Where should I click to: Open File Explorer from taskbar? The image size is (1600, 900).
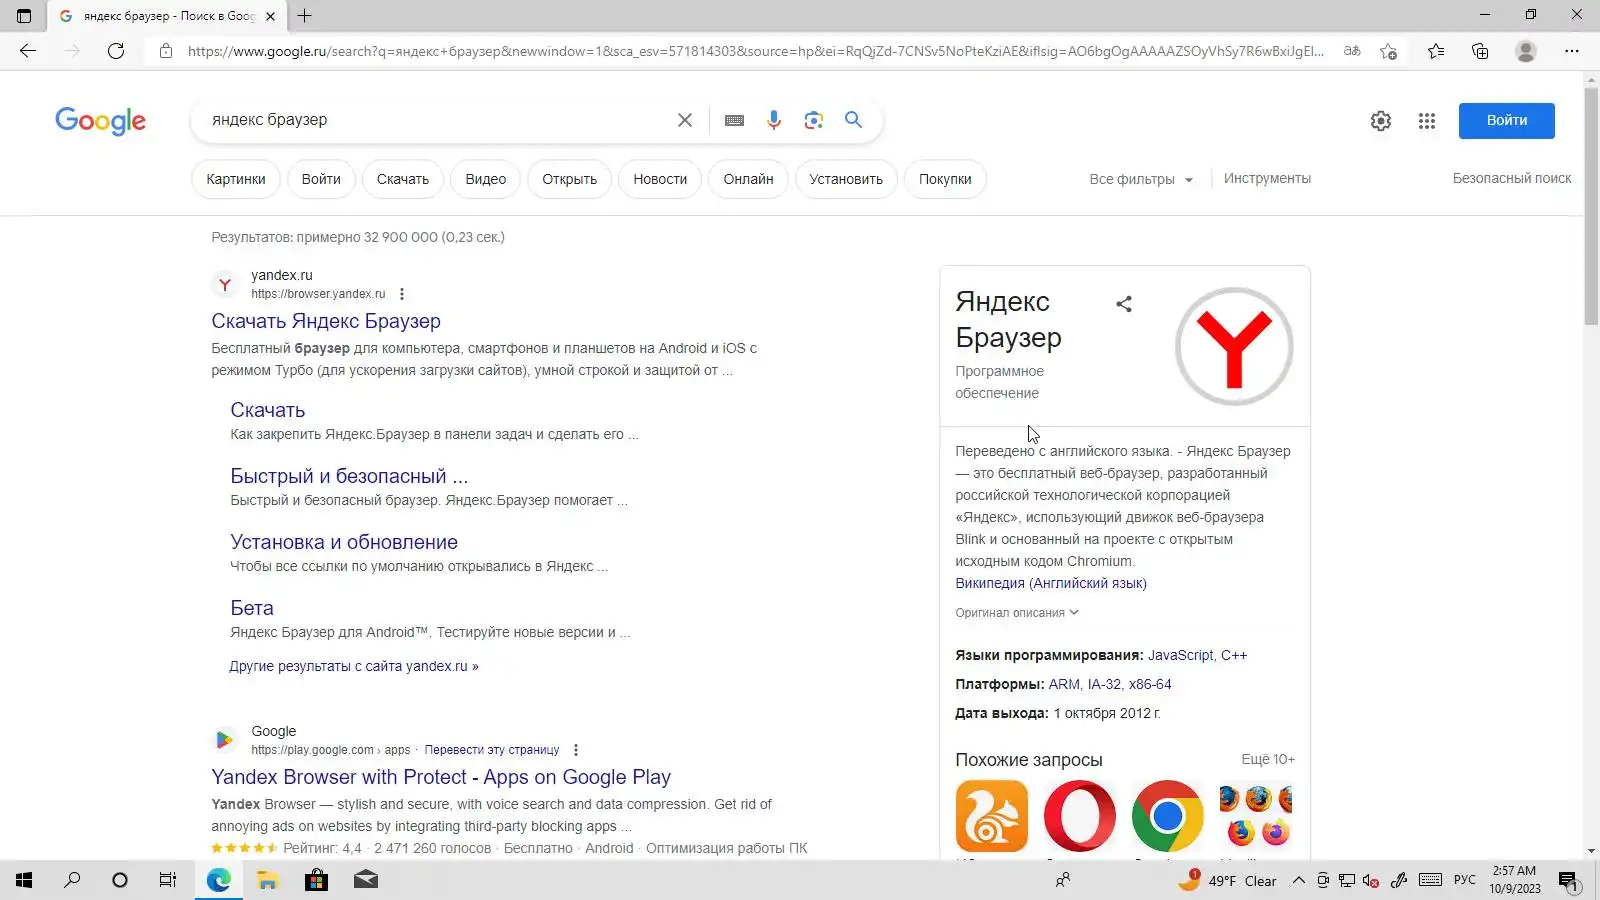[x=267, y=880]
